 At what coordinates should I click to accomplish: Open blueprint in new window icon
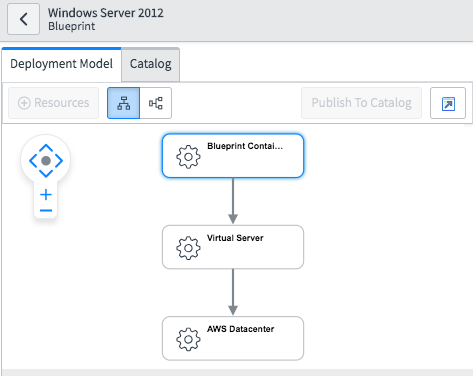point(448,103)
